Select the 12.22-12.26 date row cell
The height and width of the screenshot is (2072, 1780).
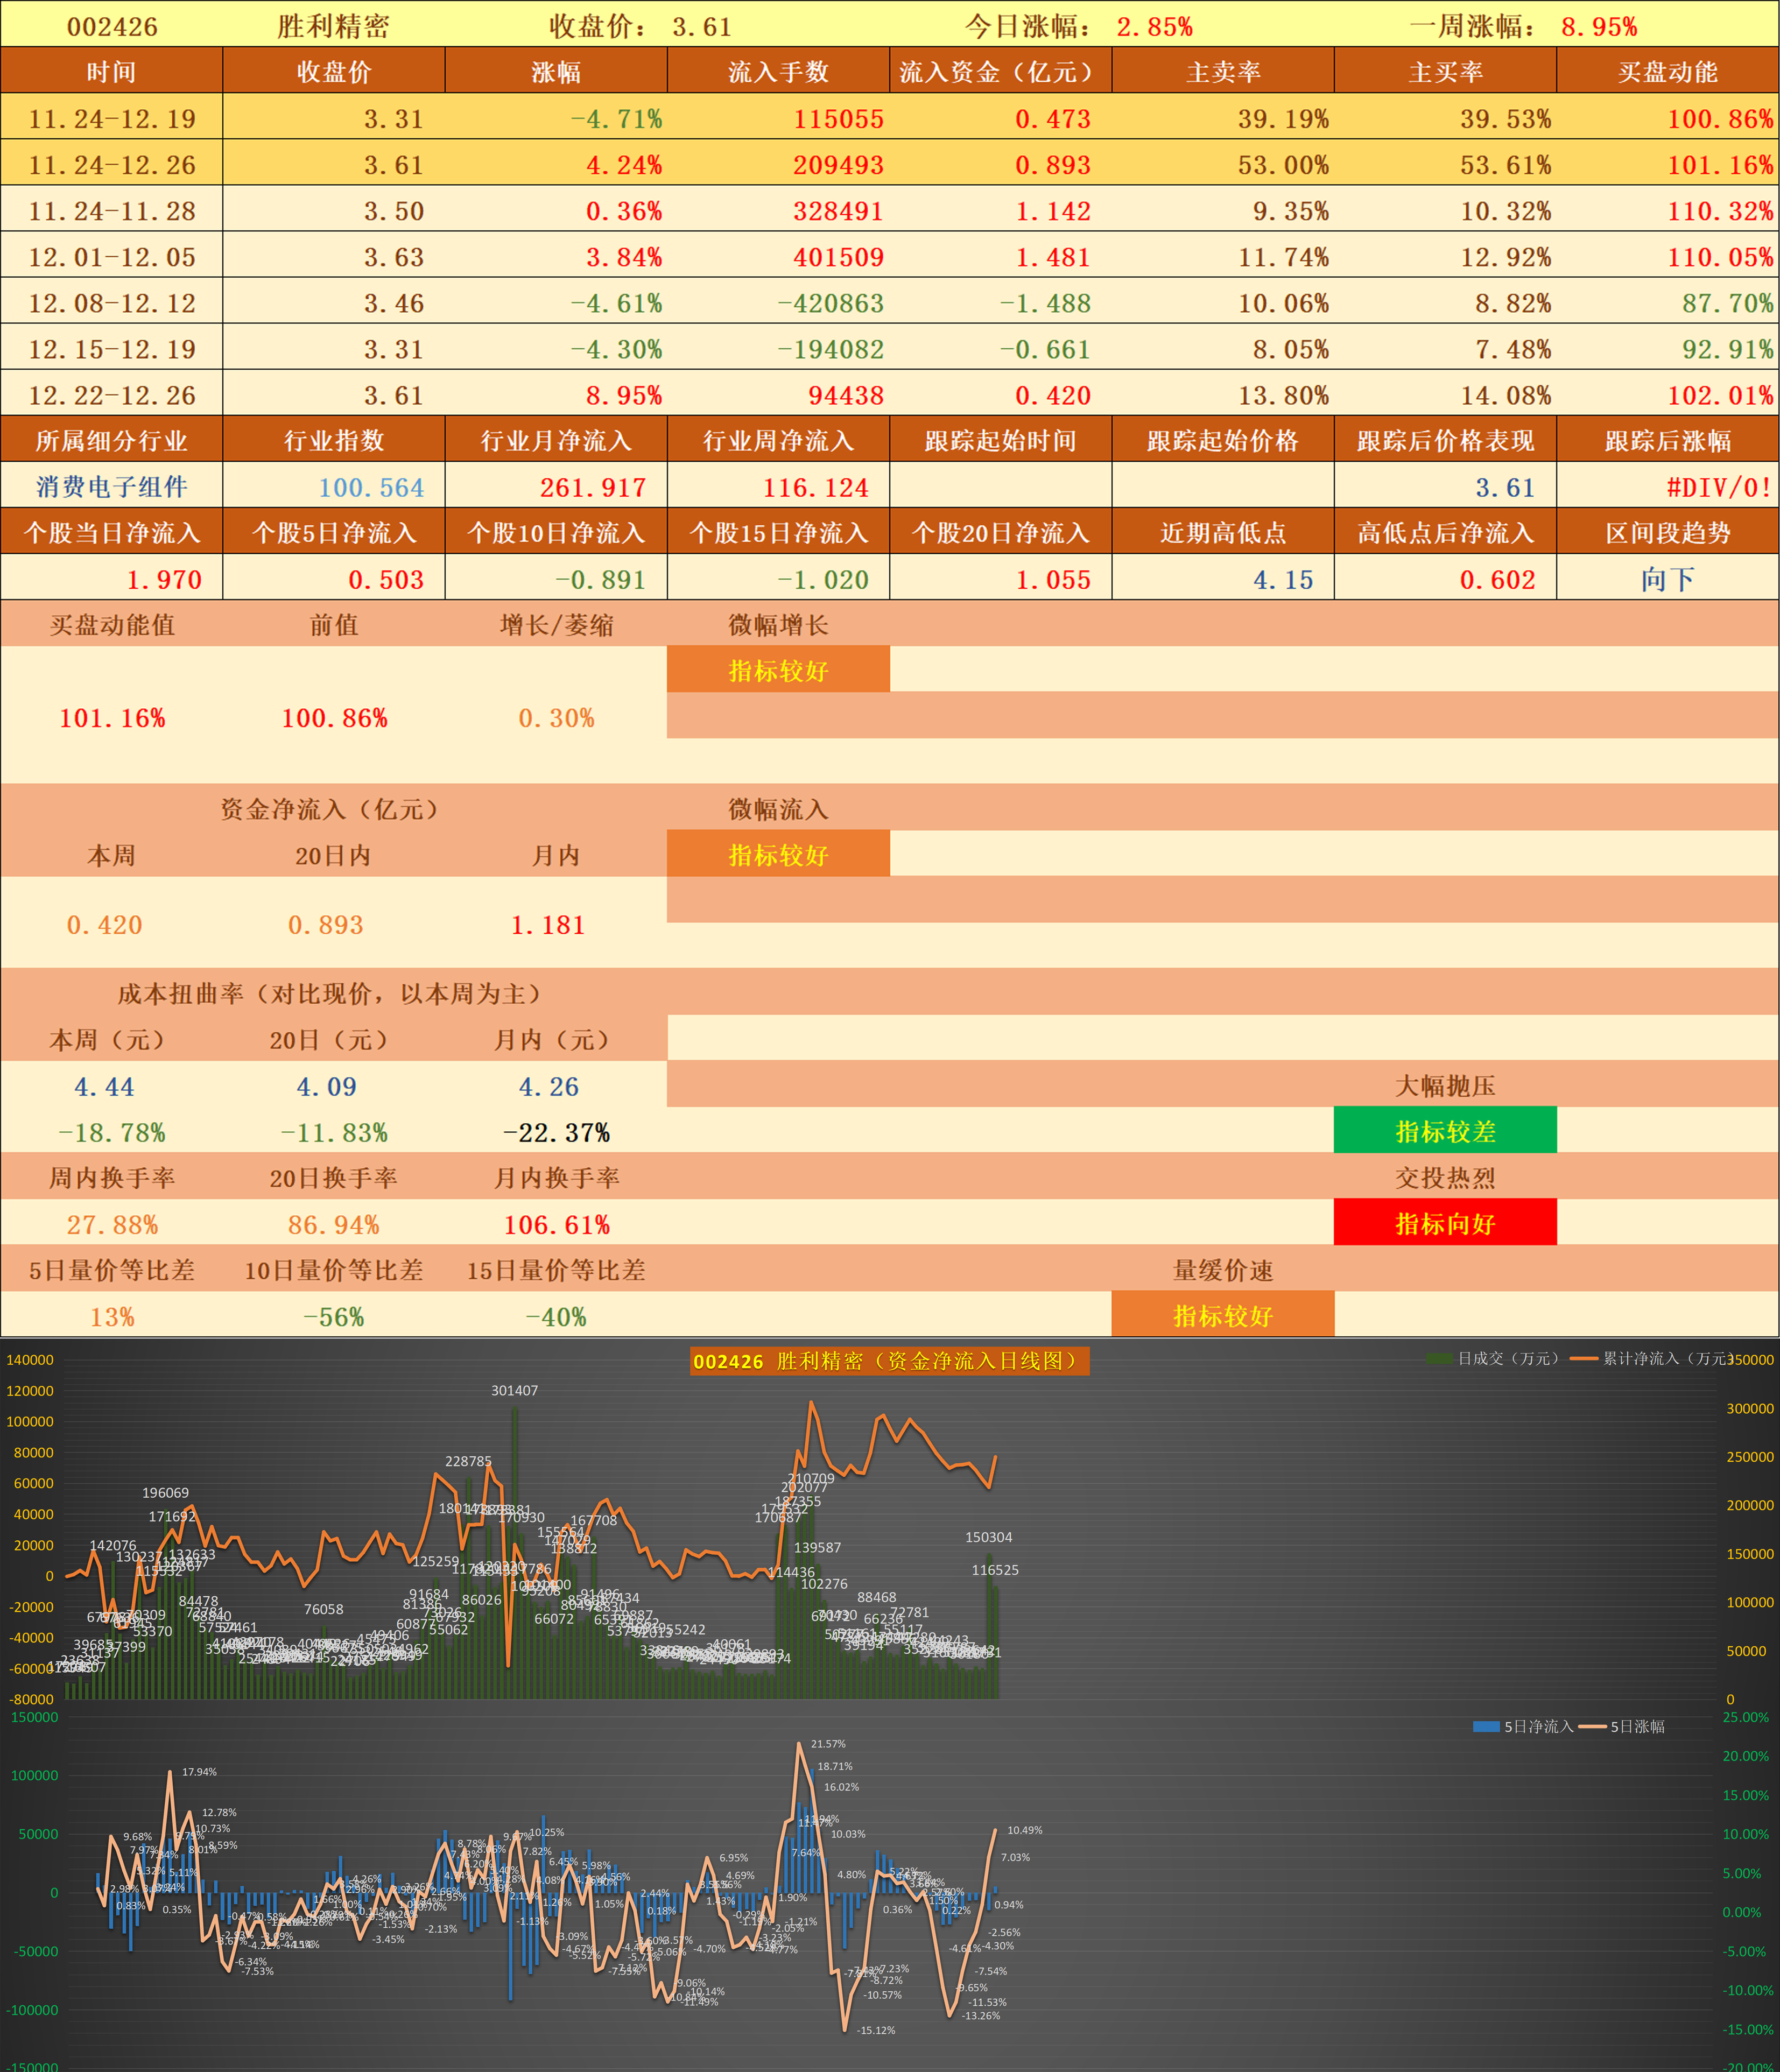112,395
